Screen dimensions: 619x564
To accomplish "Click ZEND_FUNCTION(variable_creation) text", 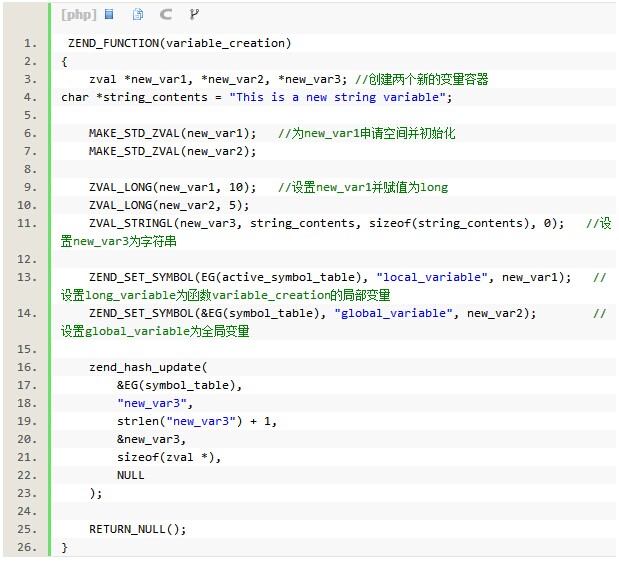I will pyautogui.click(x=180, y=43).
